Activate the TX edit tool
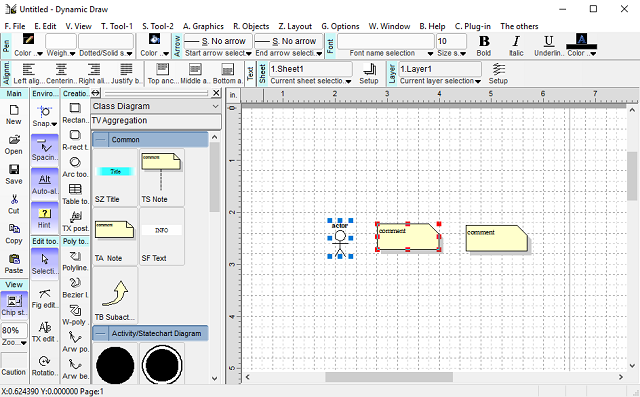Screen dimensions: 640x397 (x=44, y=332)
